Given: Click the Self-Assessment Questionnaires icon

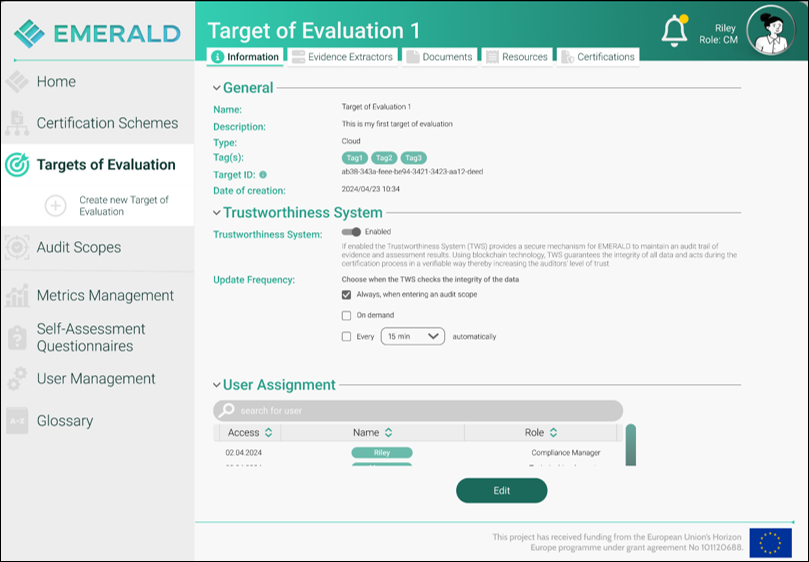Looking at the screenshot, I should click(x=17, y=338).
